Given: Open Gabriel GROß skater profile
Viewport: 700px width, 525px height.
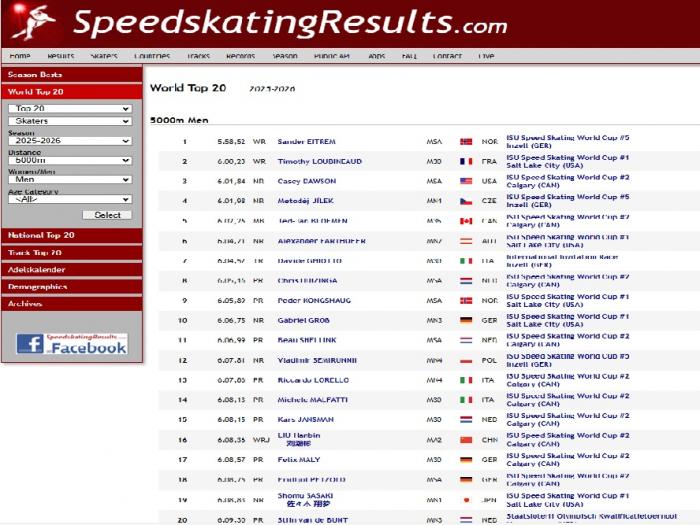Looking at the screenshot, I should point(303,321).
